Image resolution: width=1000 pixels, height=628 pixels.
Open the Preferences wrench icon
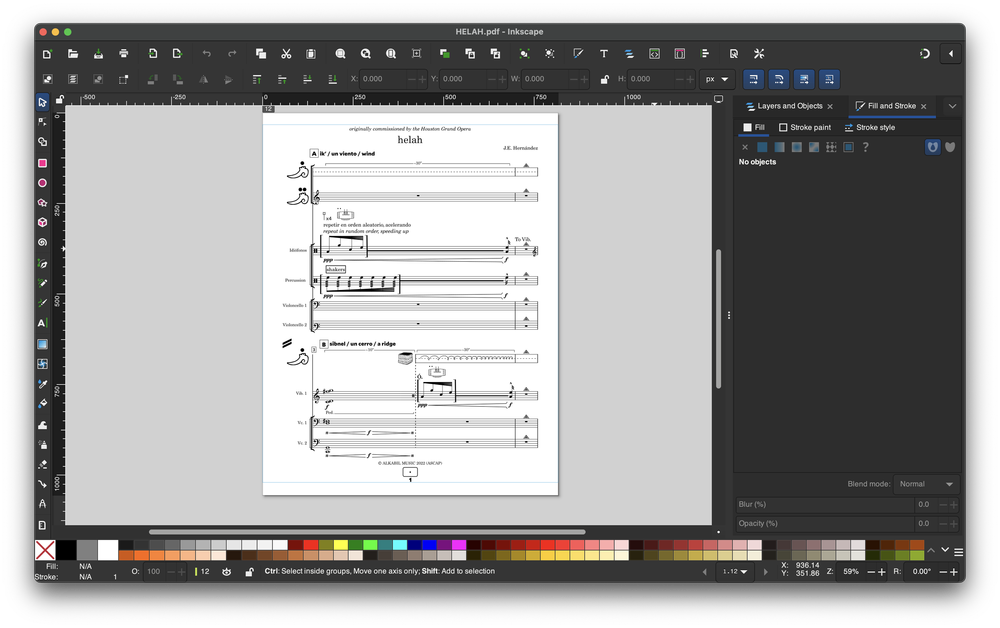pos(759,54)
